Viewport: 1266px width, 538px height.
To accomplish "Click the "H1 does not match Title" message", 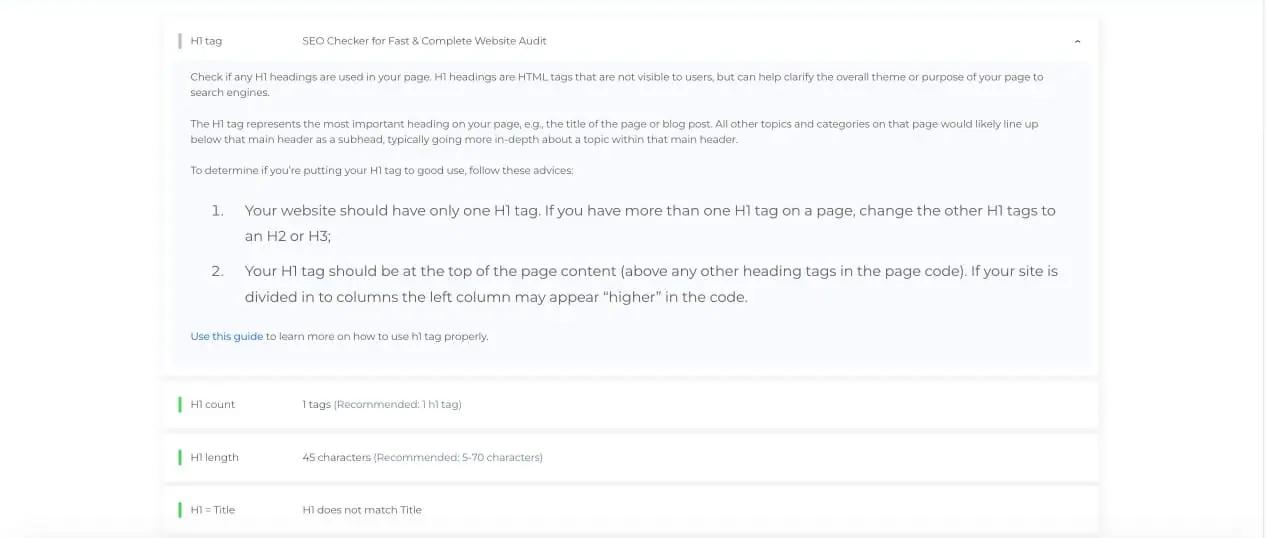I will pos(362,510).
